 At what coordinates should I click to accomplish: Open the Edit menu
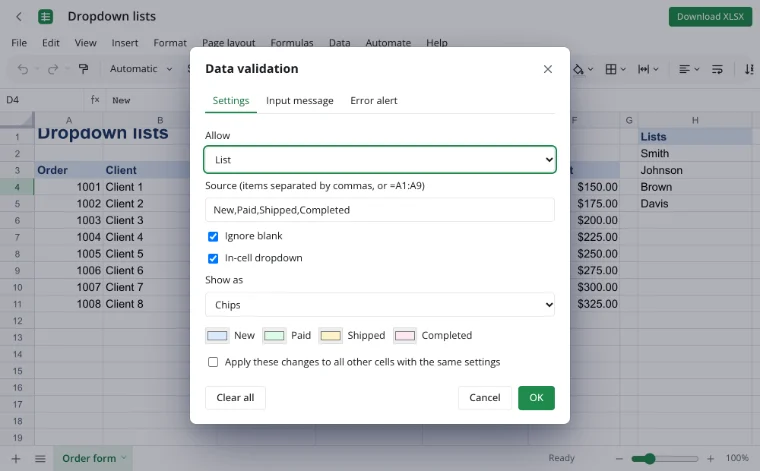[50, 43]
